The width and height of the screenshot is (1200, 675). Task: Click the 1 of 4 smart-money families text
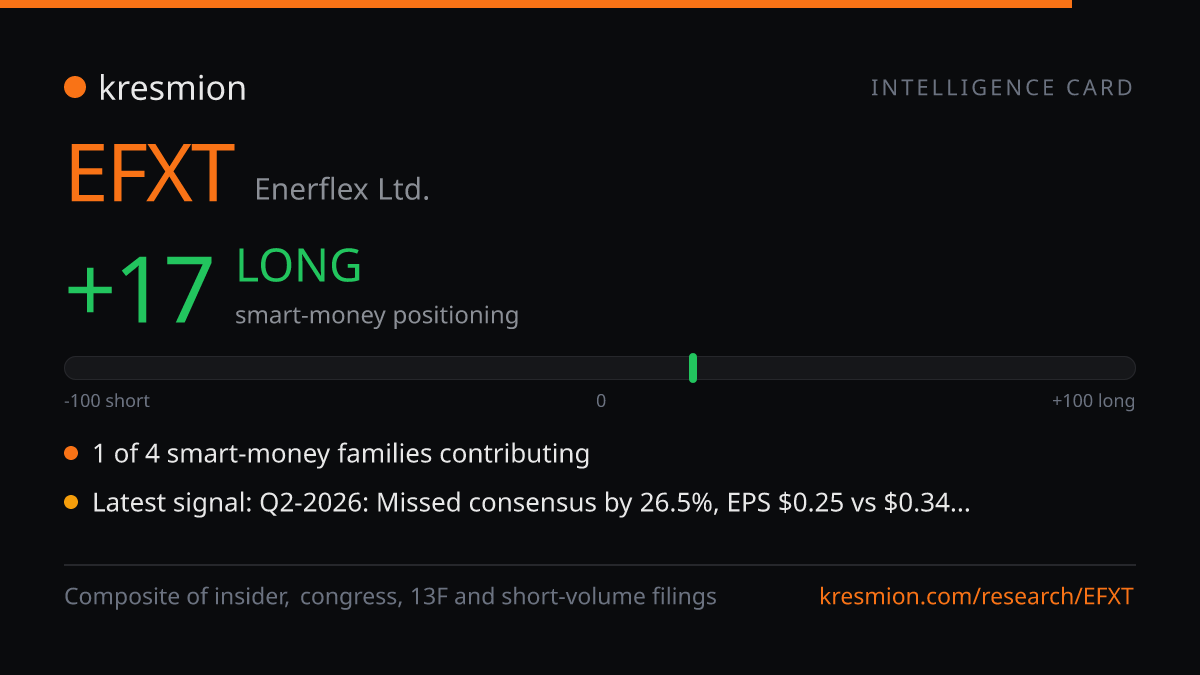[x=341, y=454]
